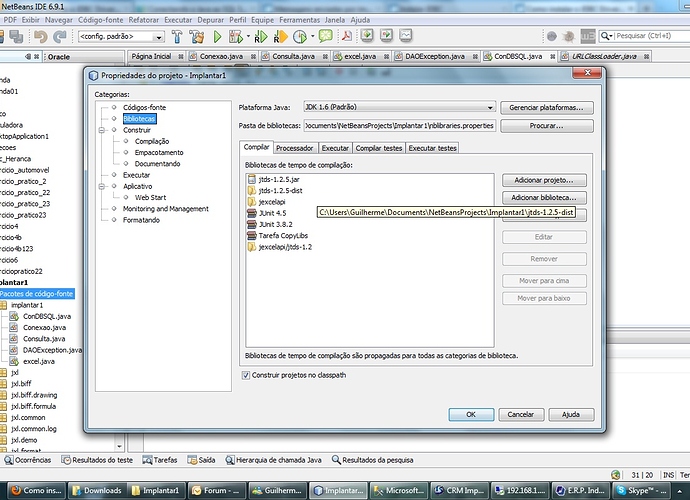Click the search magnifier icon dropdown

(x=607, y=36)
